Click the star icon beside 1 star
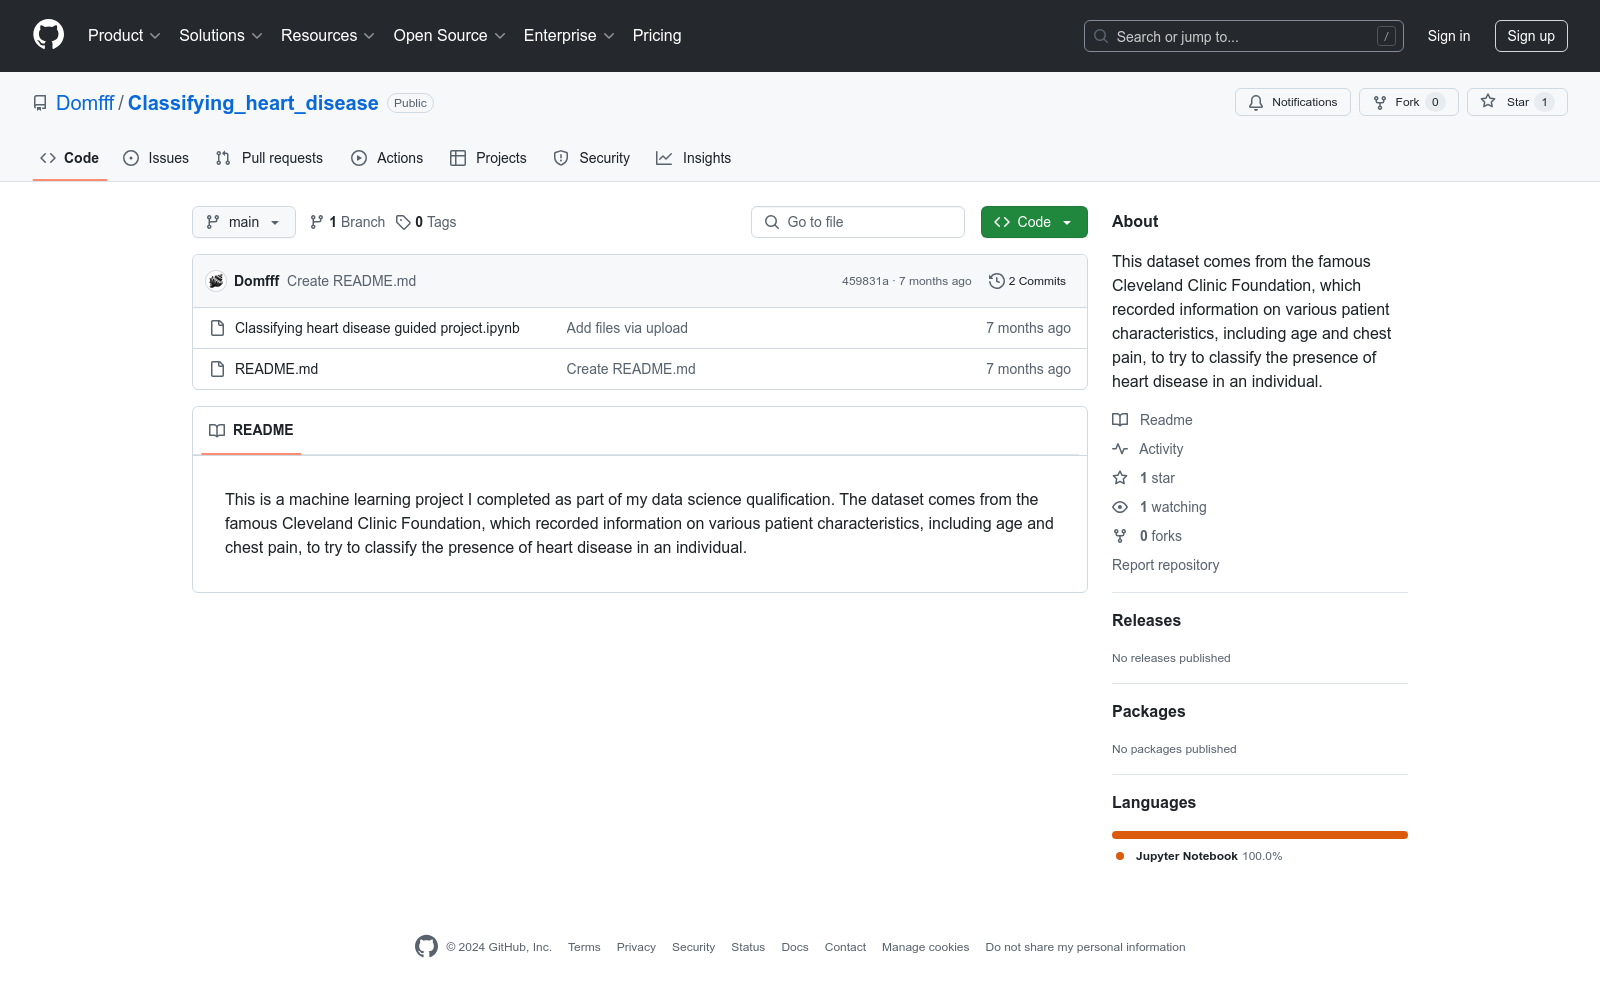Screen dimensions: 1600x1000 (1120, 478)
